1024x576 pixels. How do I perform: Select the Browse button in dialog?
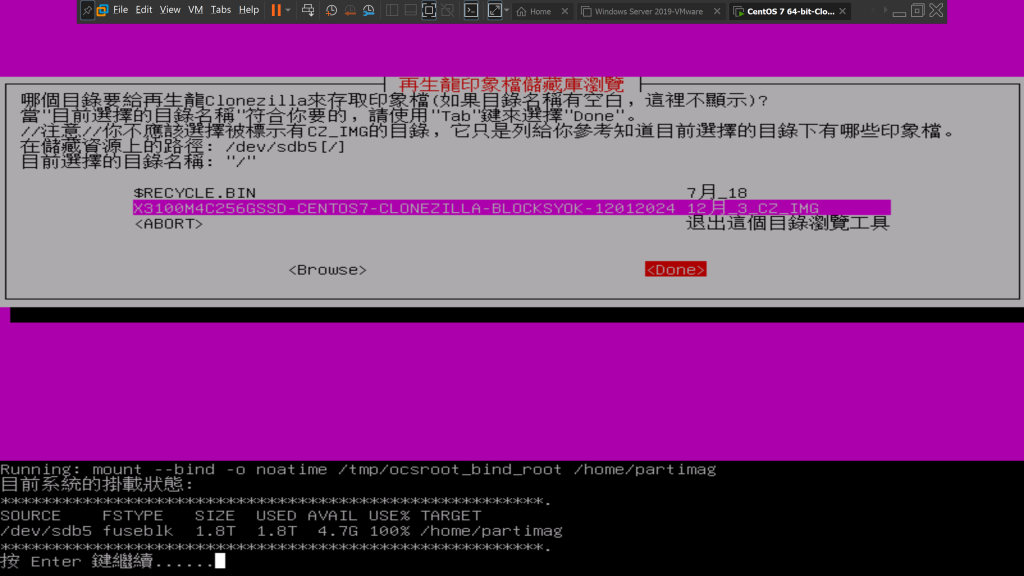pos(327,270)
